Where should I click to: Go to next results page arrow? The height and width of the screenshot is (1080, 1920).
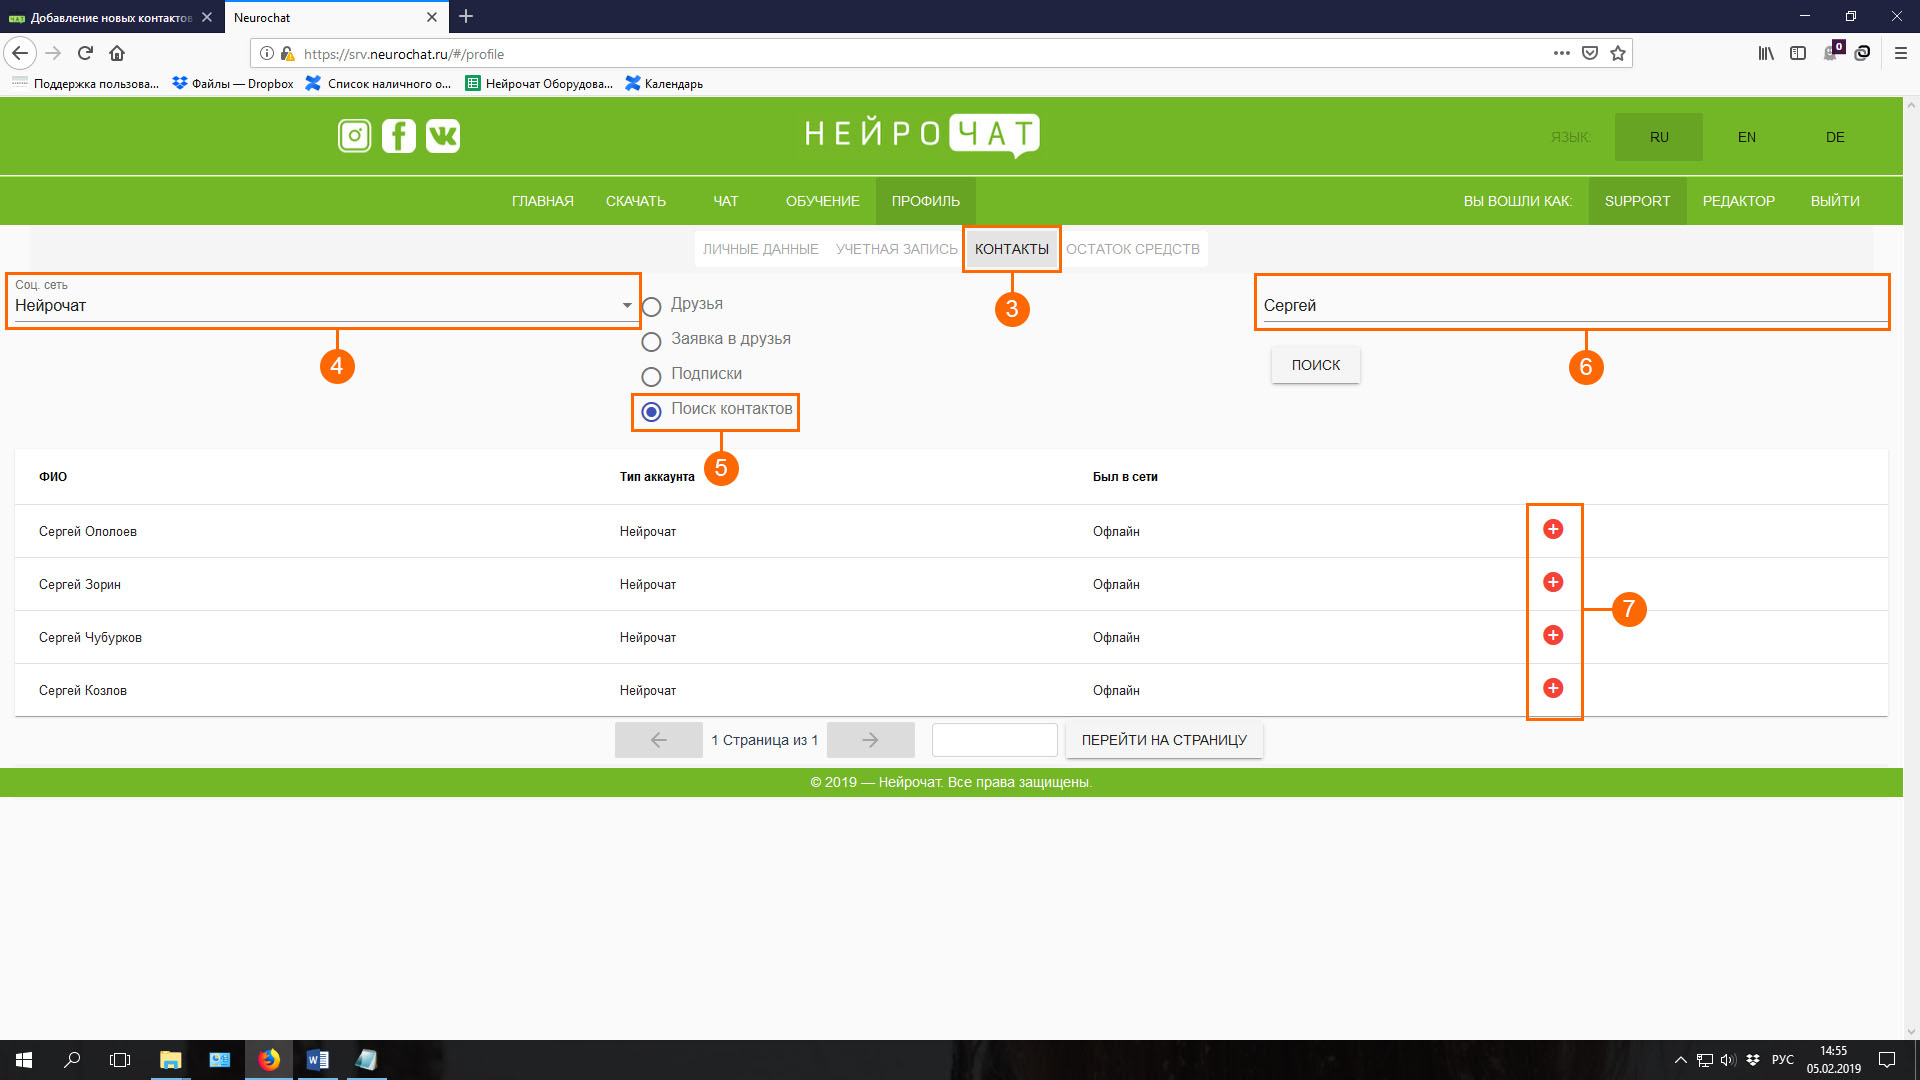click(871, 740)
